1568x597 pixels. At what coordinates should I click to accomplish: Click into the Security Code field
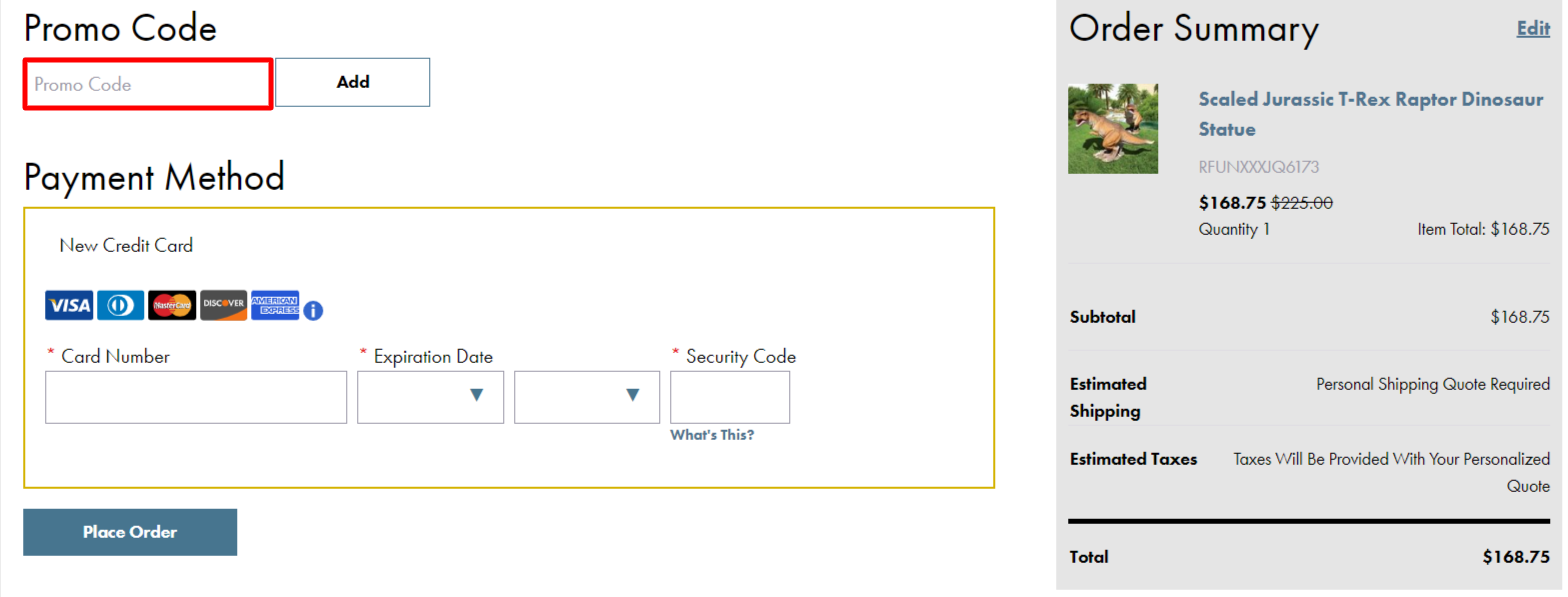click(x=730, y=397)
